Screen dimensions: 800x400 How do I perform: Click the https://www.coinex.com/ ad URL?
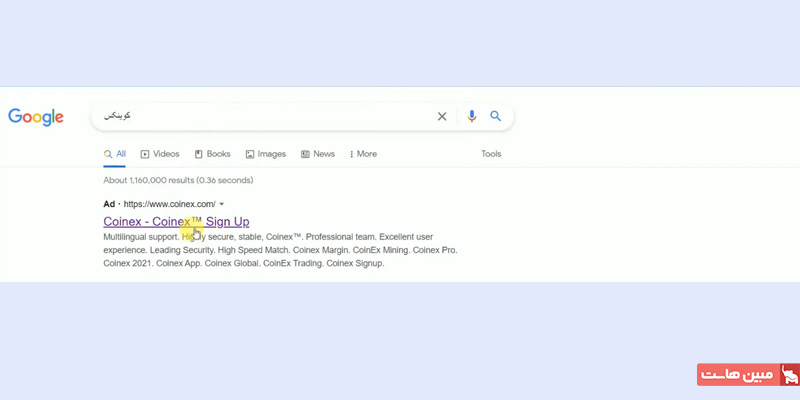[x=169, y=204]
